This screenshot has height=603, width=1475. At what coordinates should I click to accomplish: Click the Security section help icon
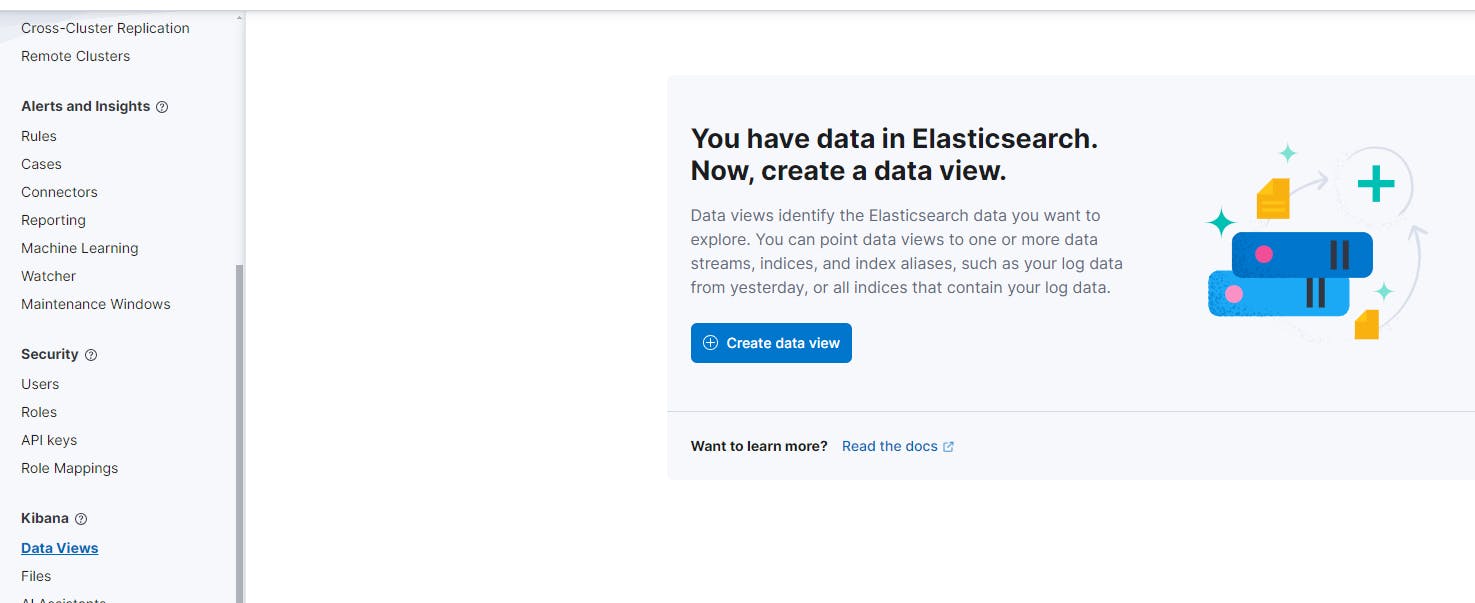click(91, 355)
